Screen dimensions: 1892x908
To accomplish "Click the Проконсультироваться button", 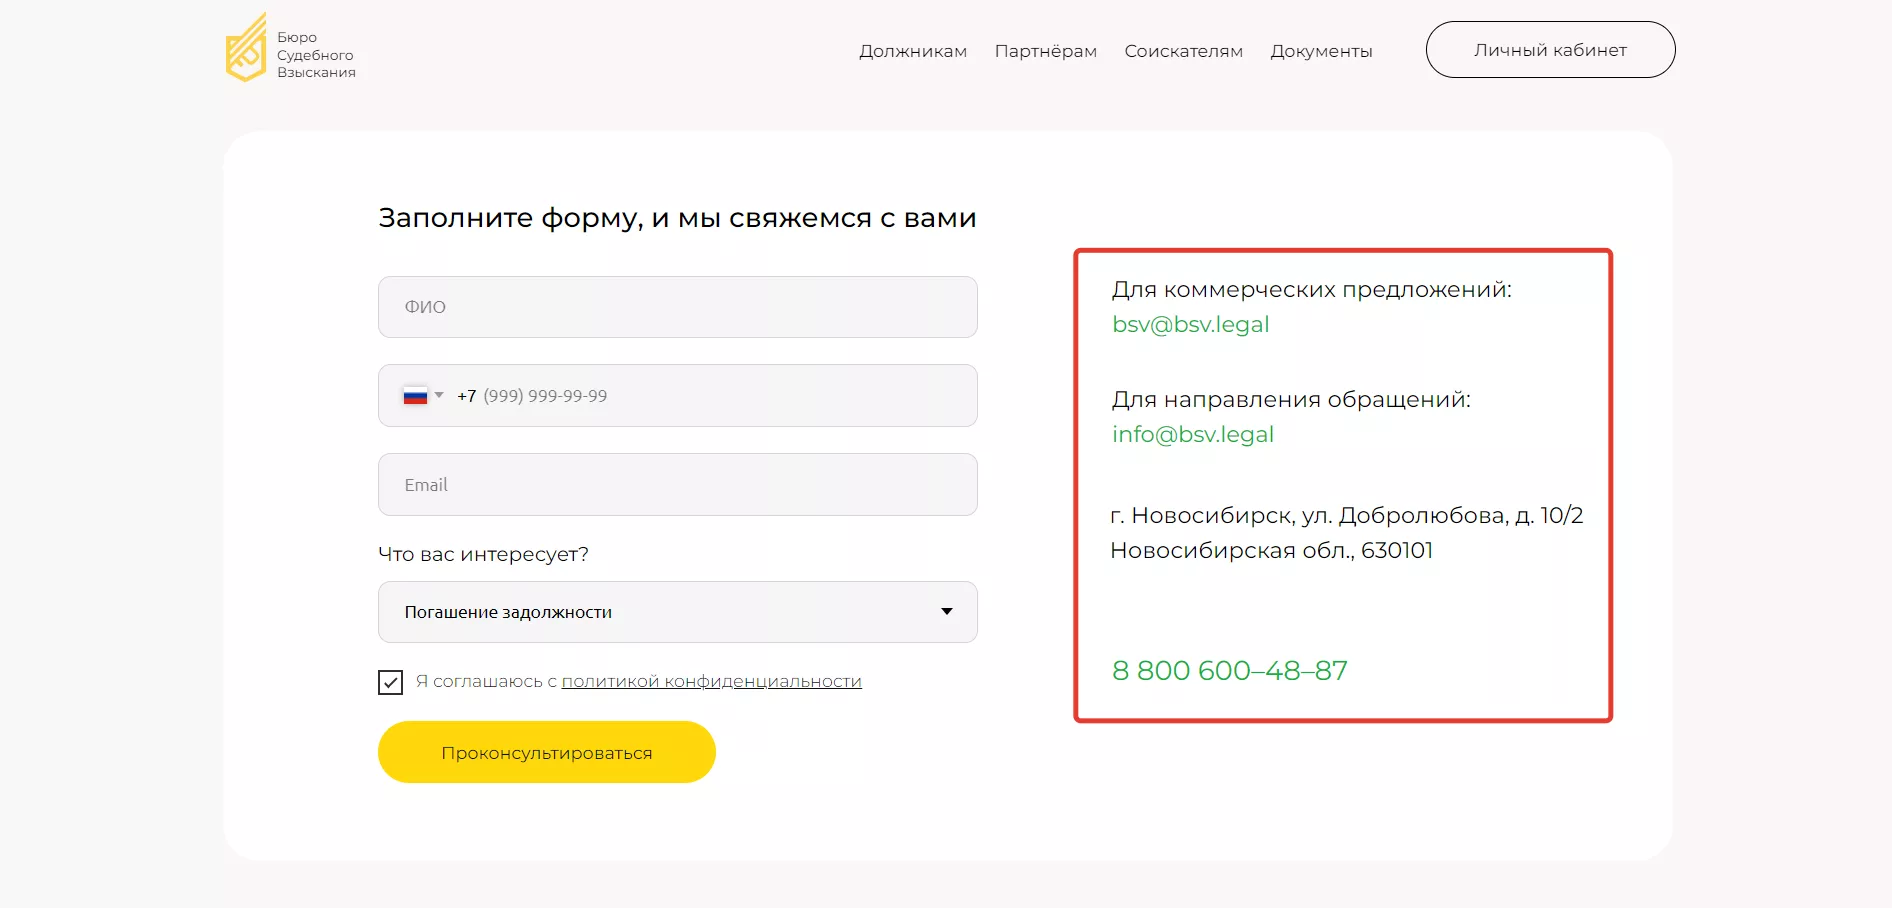I will 547,752.
